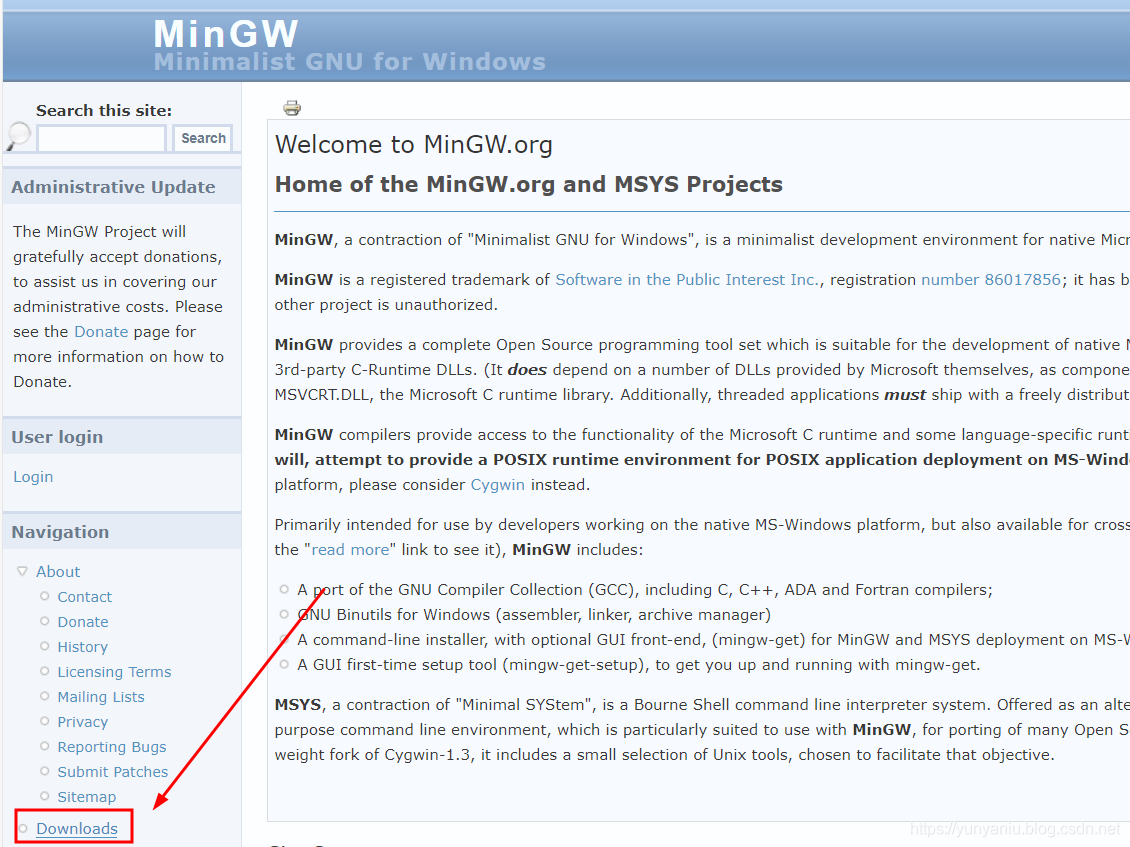This screenshot has height=847, width=1130.
Task: Click the printer-friendly version icon
Action: pyautogui.click(x=292, y=108)
